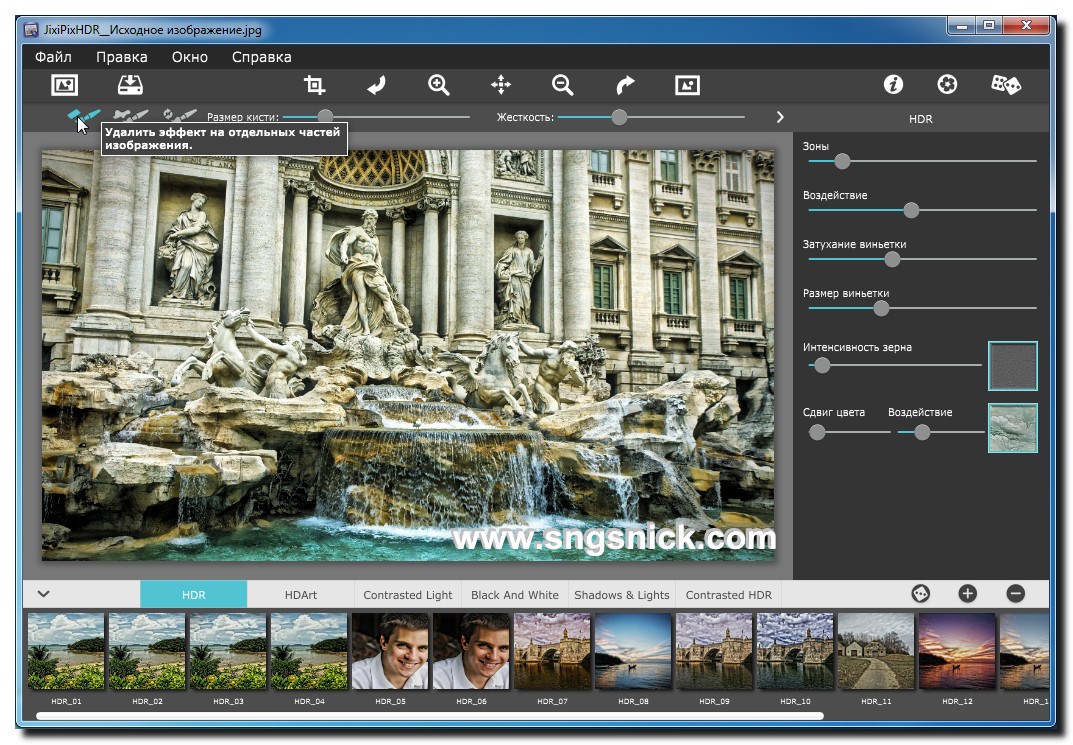Click the grain texture swatch

[x=1012, y=365]
